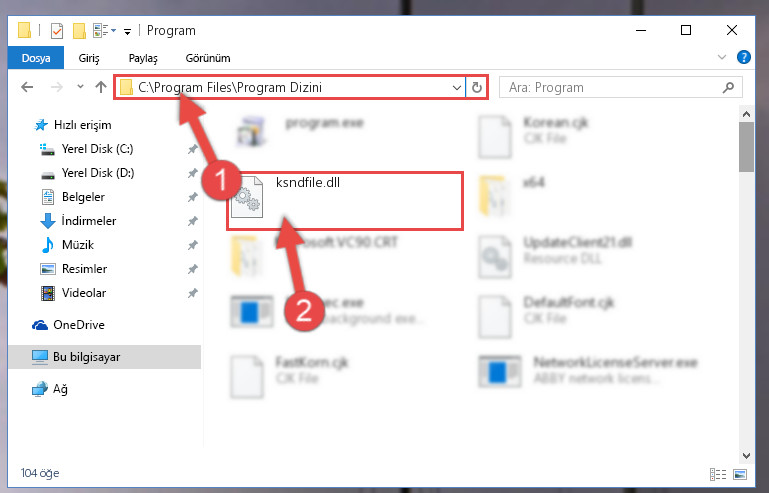Click the Back navigation arrow
The height and width of the screenshot is (493, 769).
(x=27, y=87)
